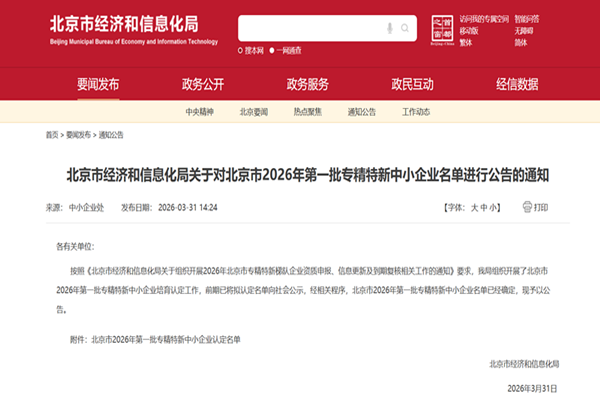Click the closing date 2026年3月31日
Screen dimensions: 600x400
pos(532,389)
